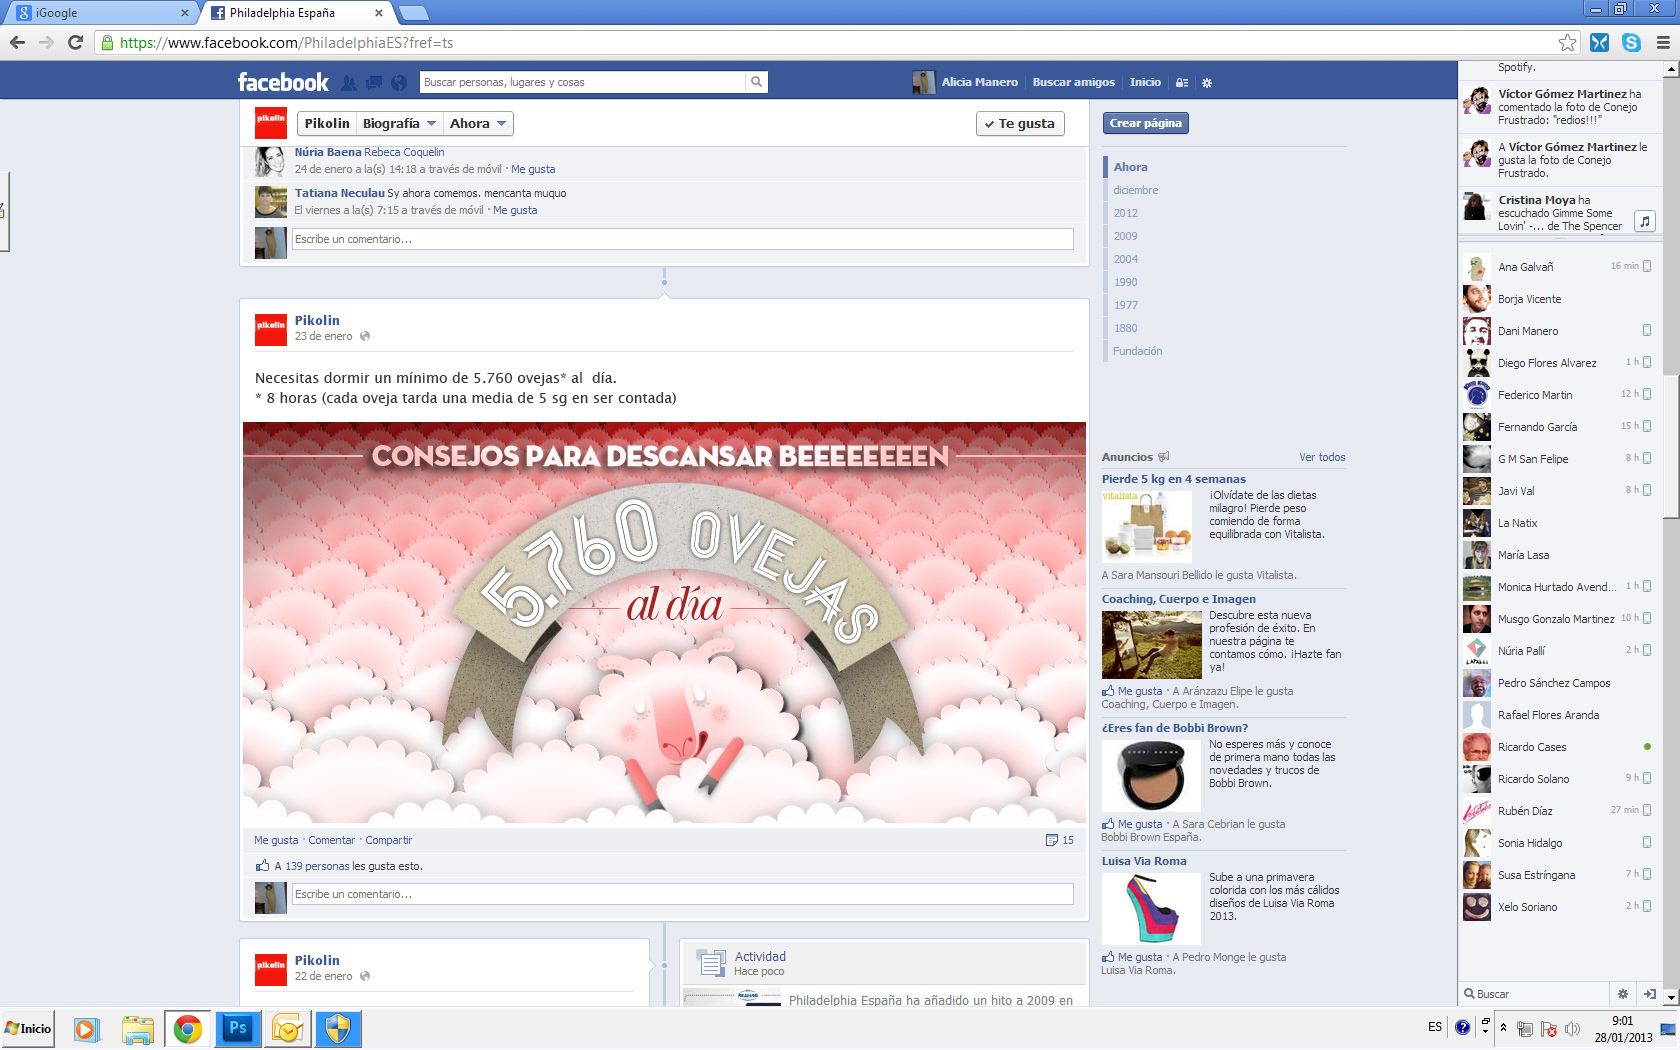Click the address bar URL
The width and height of the screenshot is (1680, 1050).
(x=286, y=42)
